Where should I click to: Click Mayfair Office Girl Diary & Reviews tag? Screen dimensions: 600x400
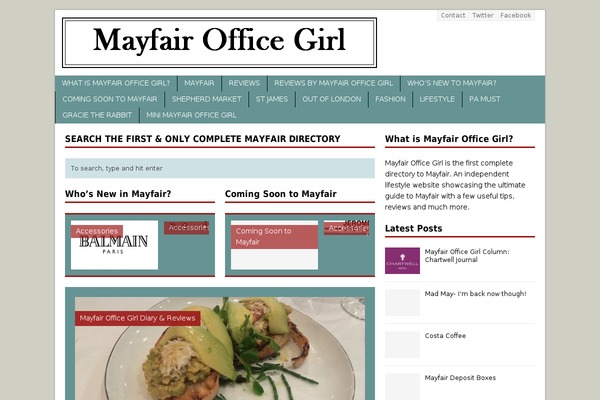point(137,318)
